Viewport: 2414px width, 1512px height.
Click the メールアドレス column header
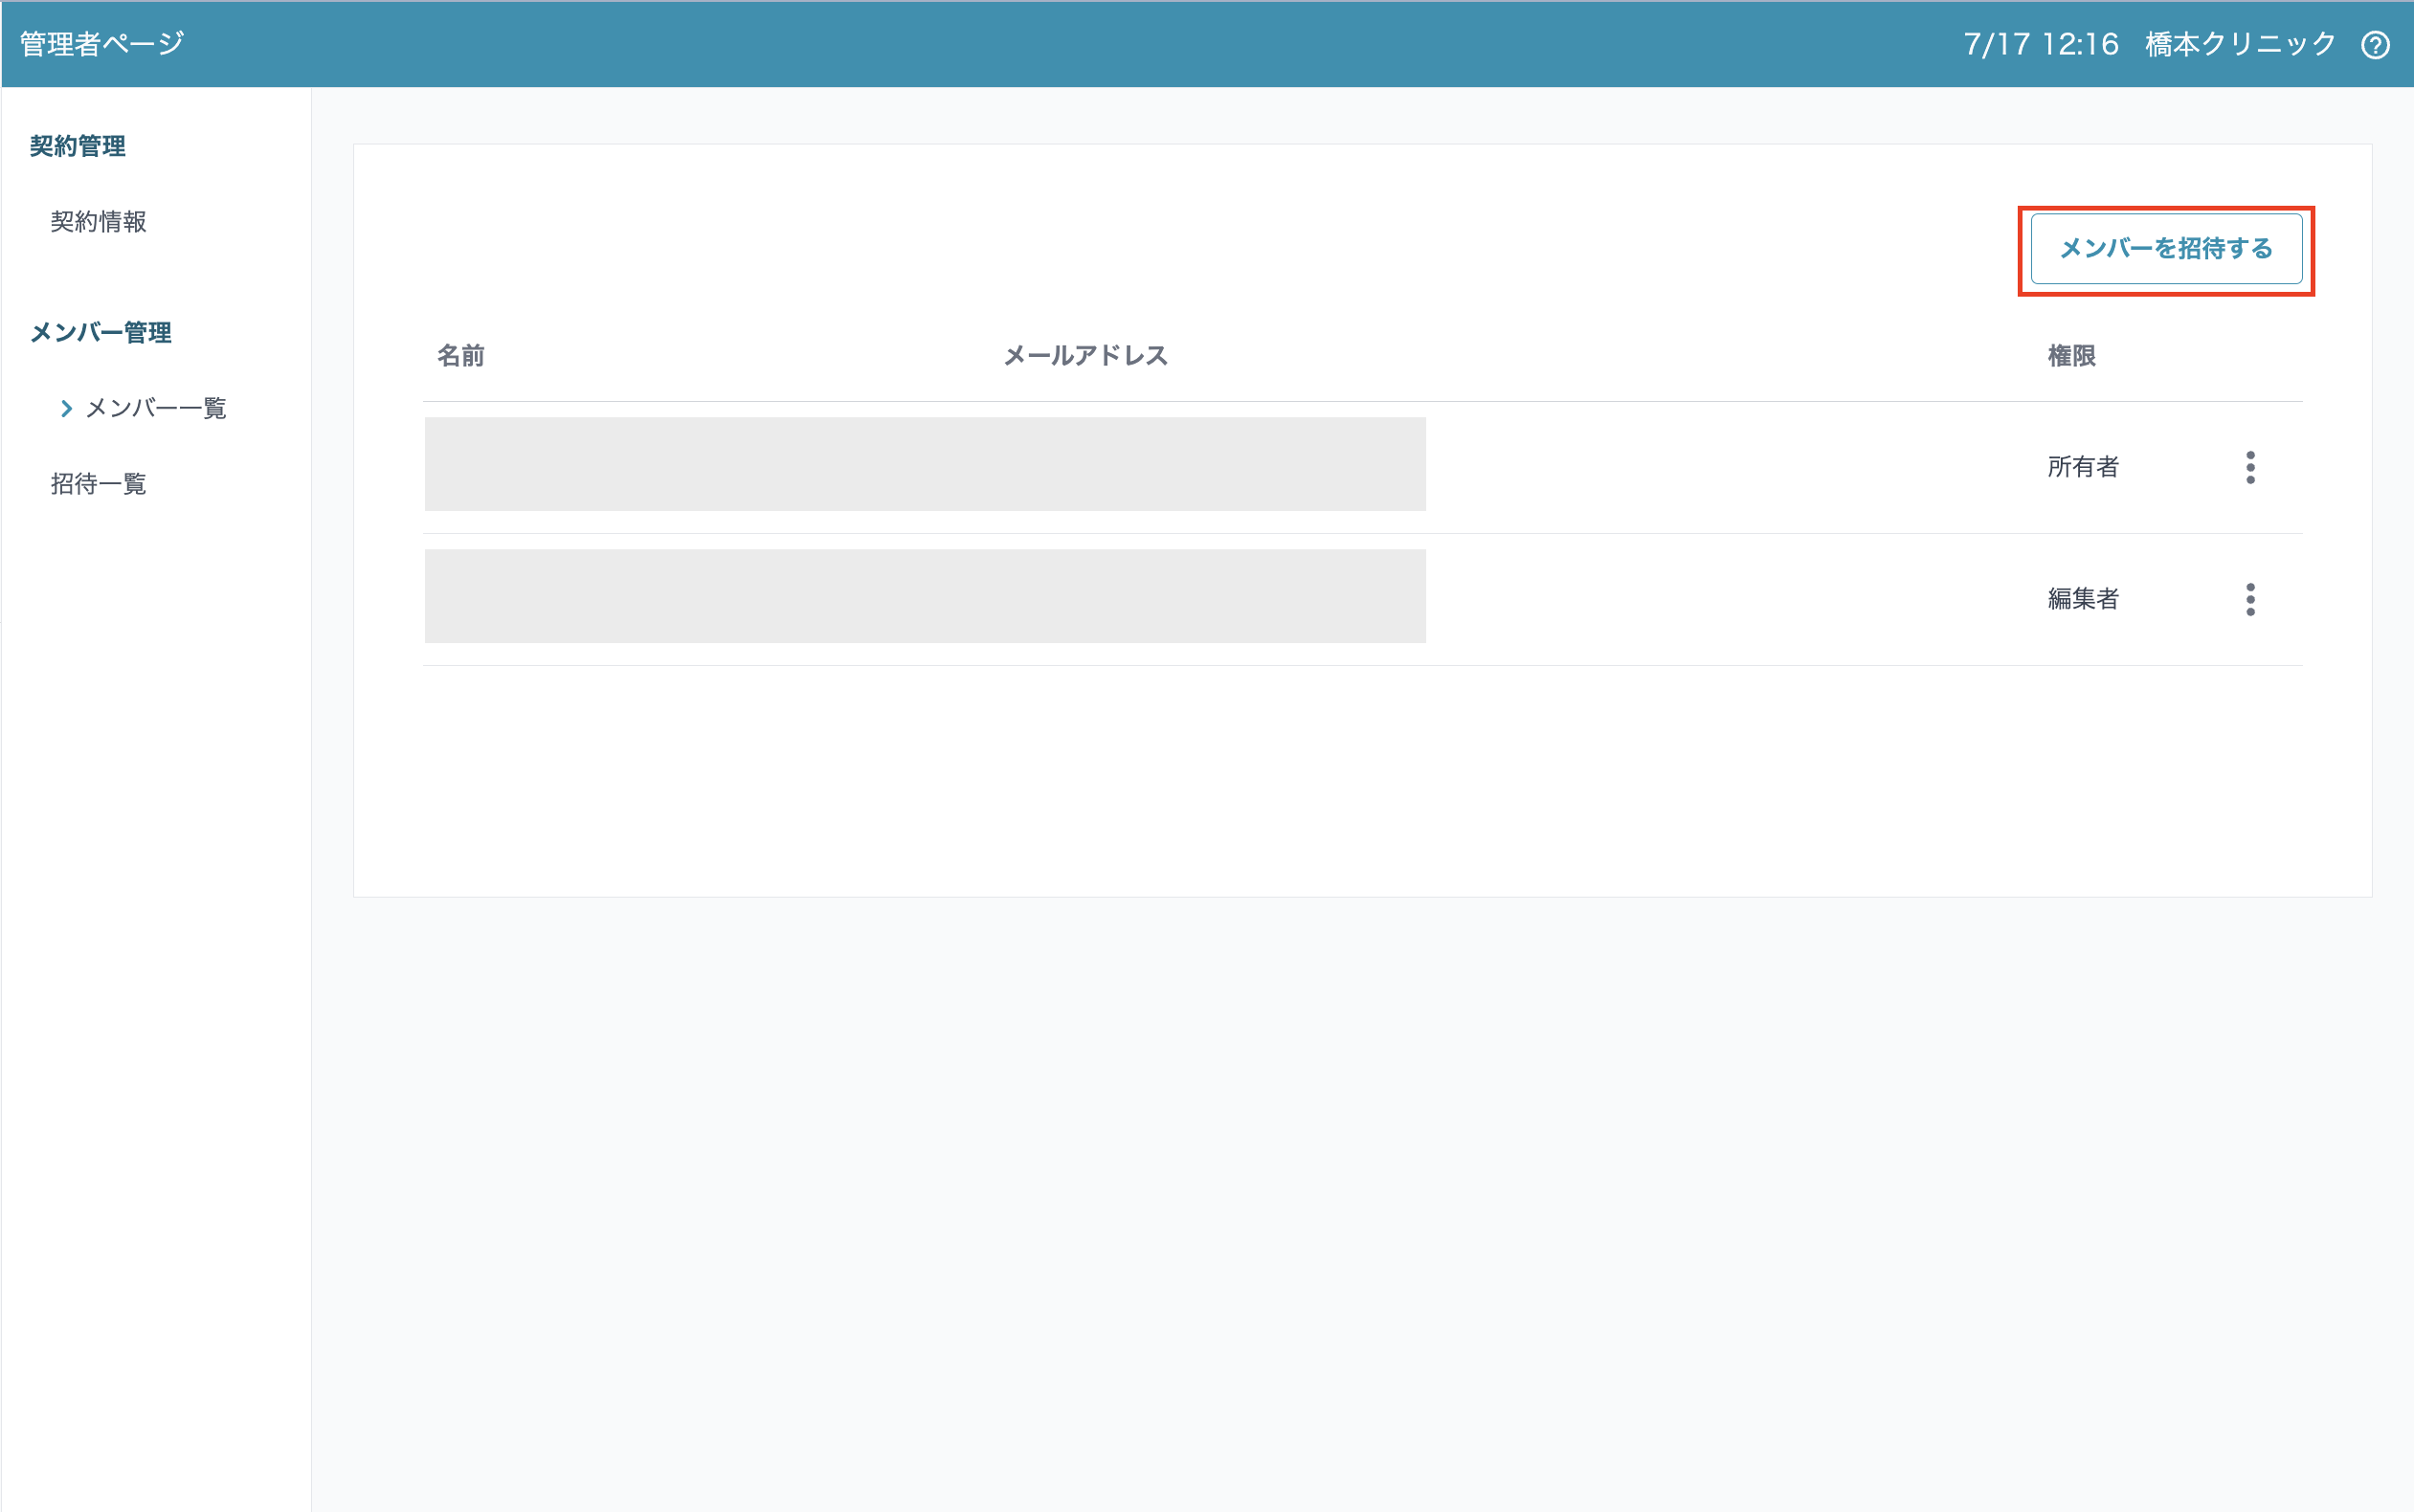coord(1085,355)
